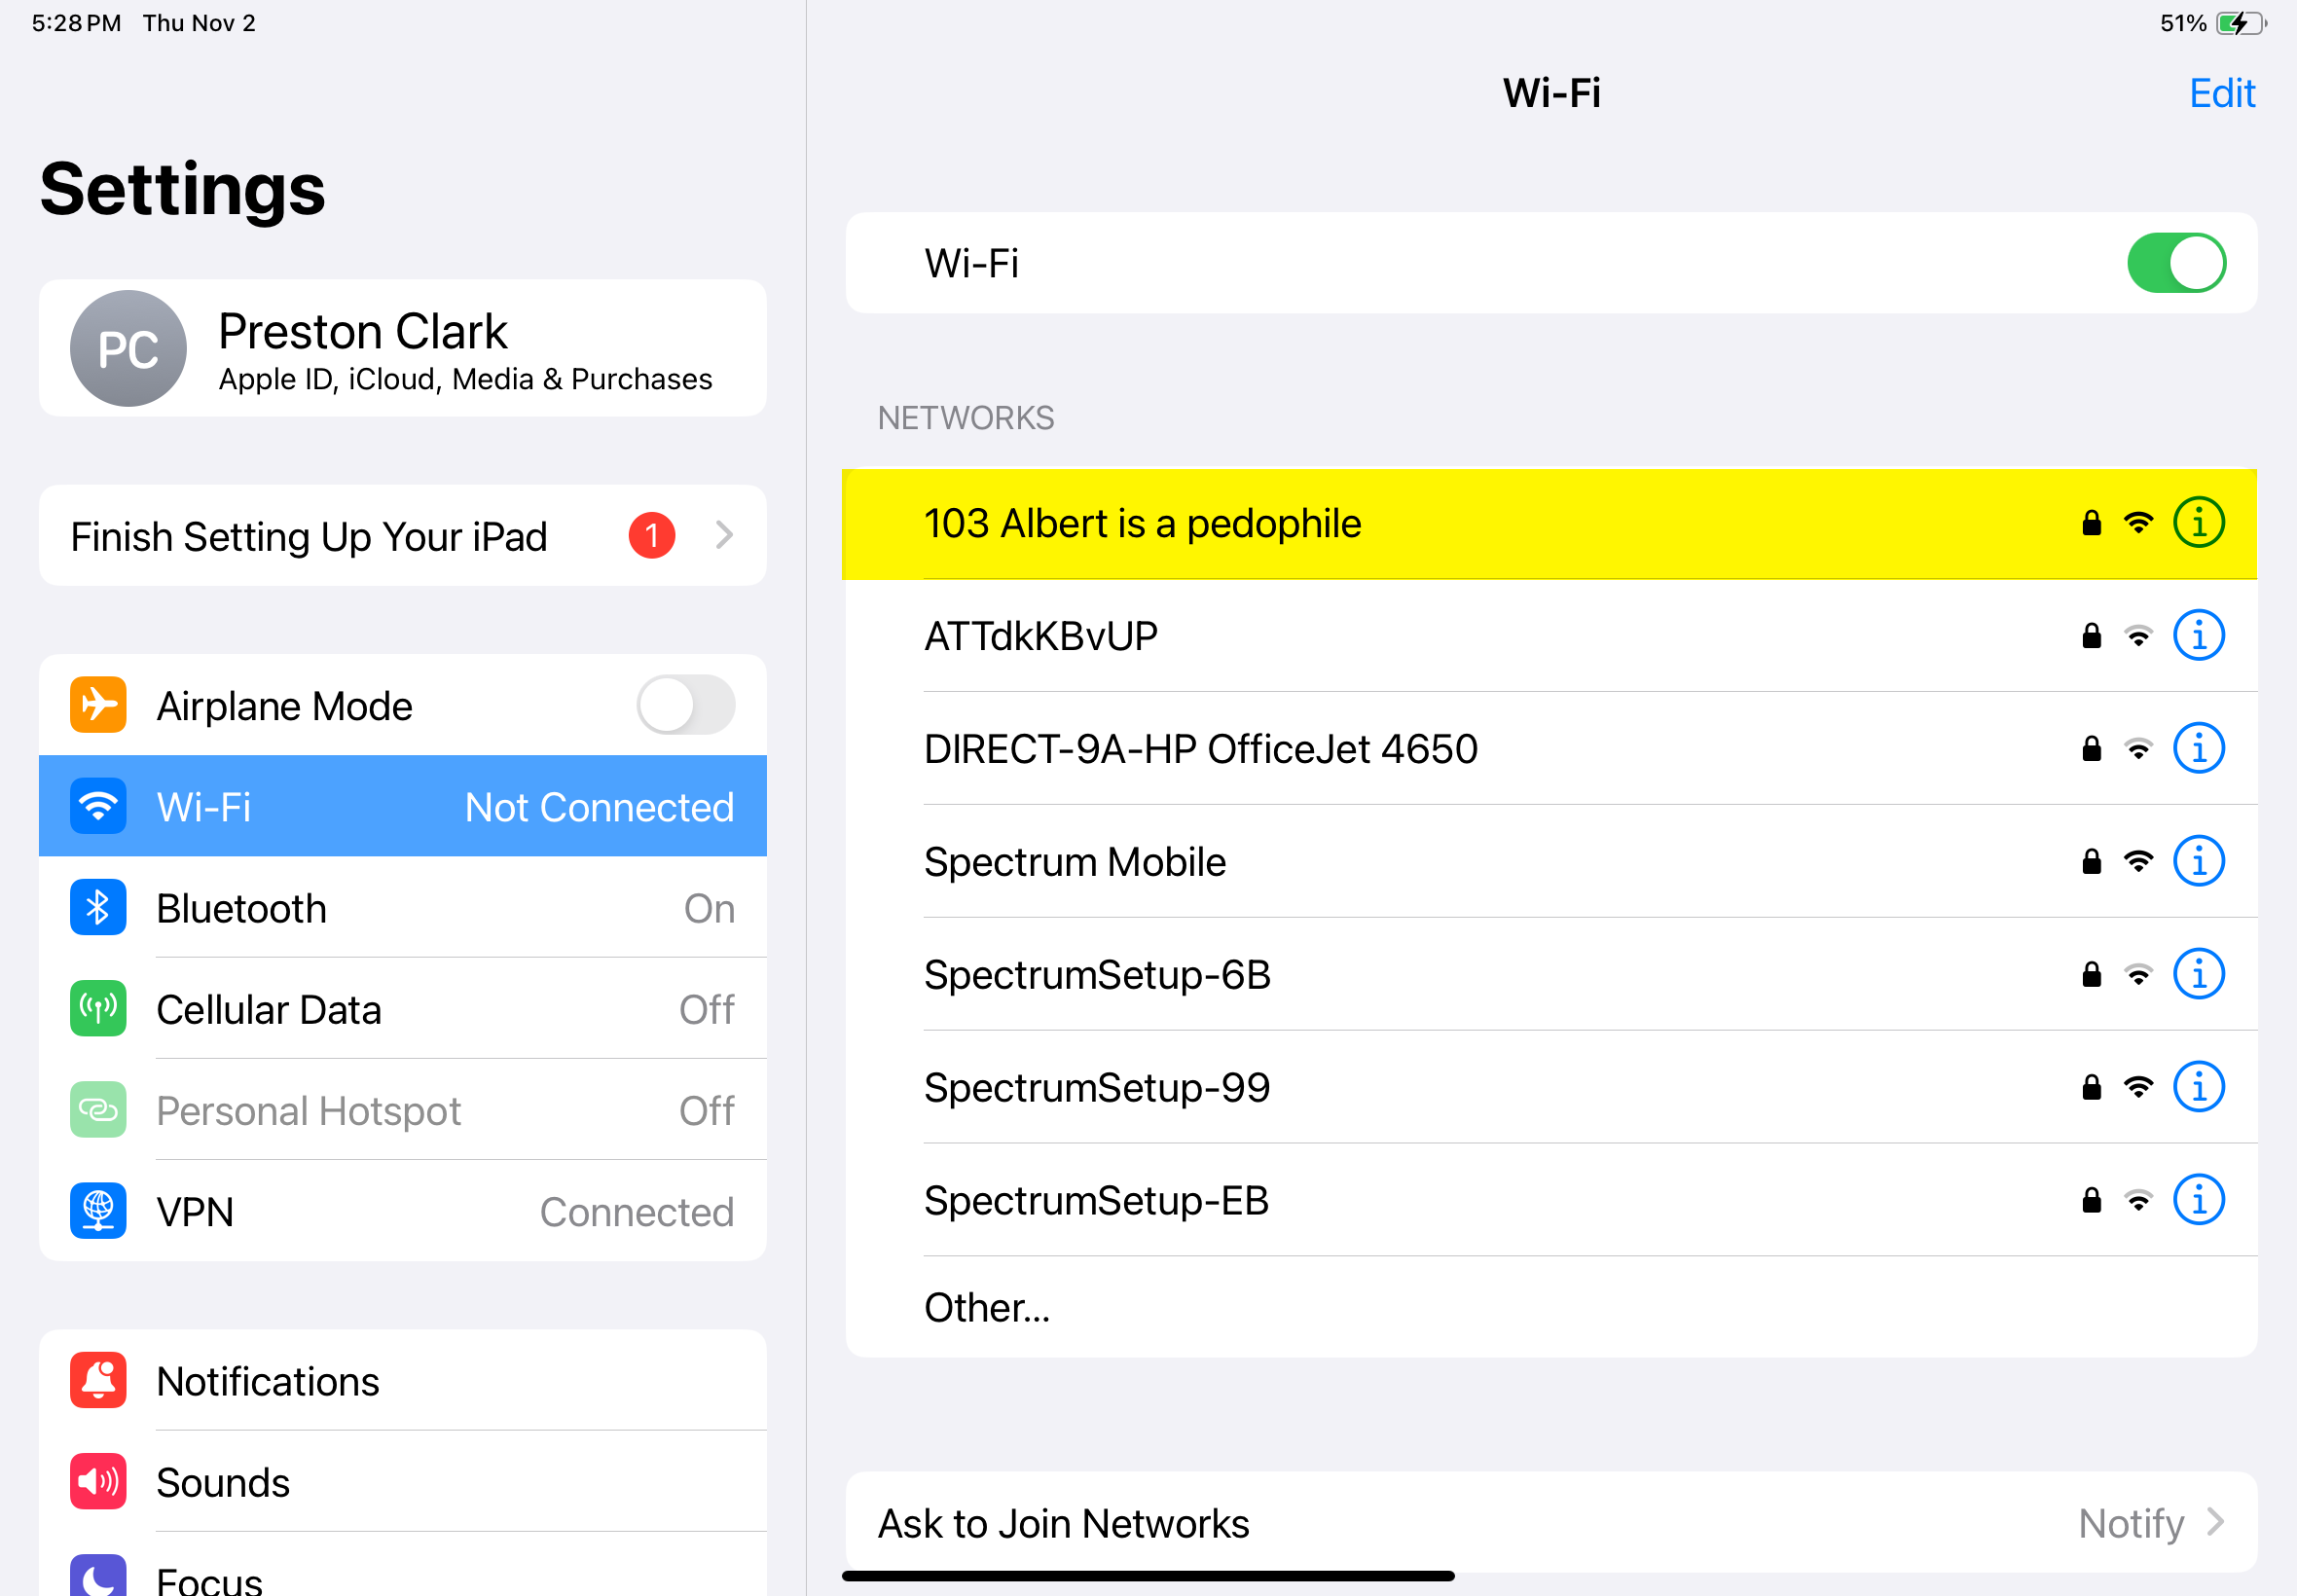Enable Airplane Mode toggle
Screen dimensions: 2297x1596
pyautogui.click(x=686, y=705)
